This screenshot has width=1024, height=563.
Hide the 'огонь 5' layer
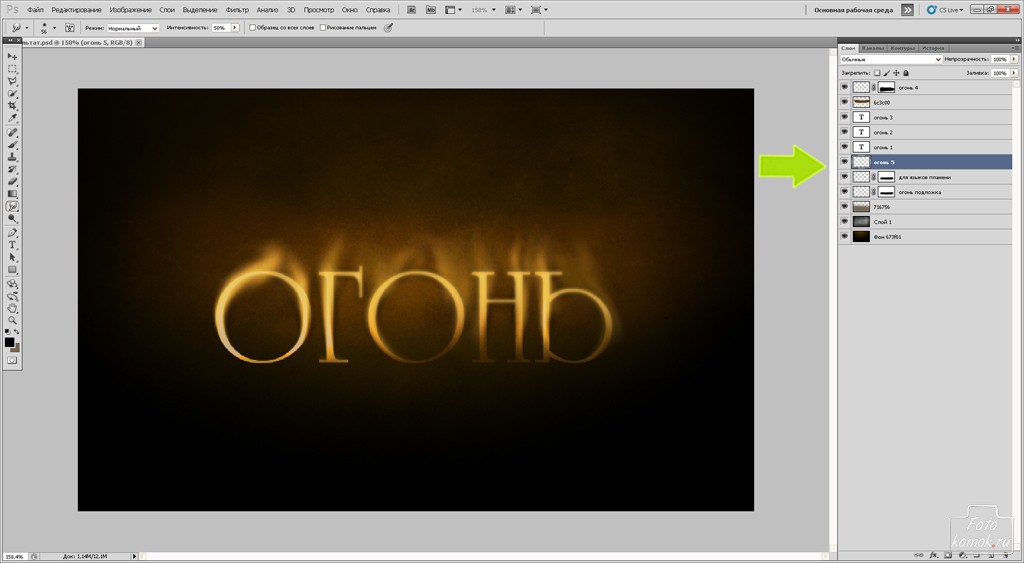click(x=844, y=162)
